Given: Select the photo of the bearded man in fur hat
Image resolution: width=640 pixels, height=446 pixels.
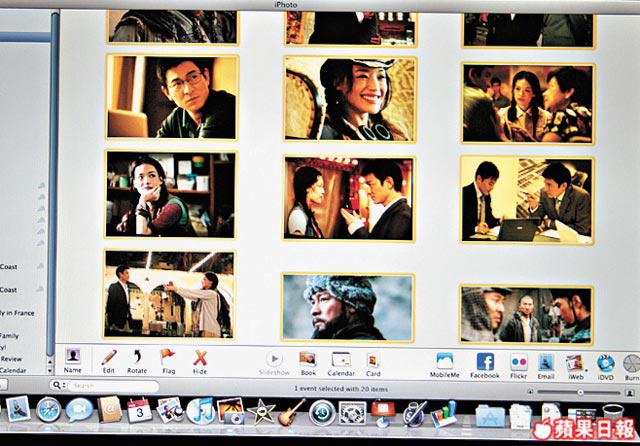Looking at the screenshot, I should (348, 308).
